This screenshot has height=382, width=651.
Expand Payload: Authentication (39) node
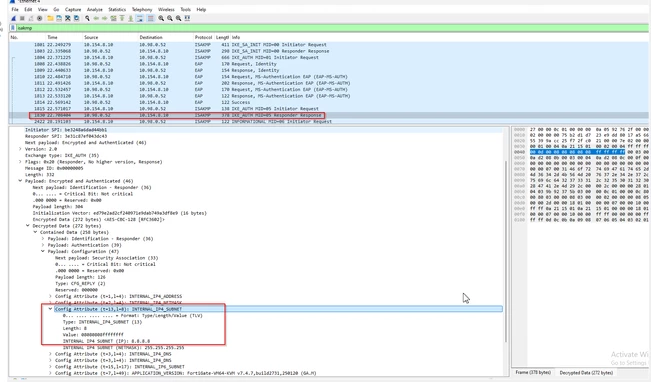43,245
